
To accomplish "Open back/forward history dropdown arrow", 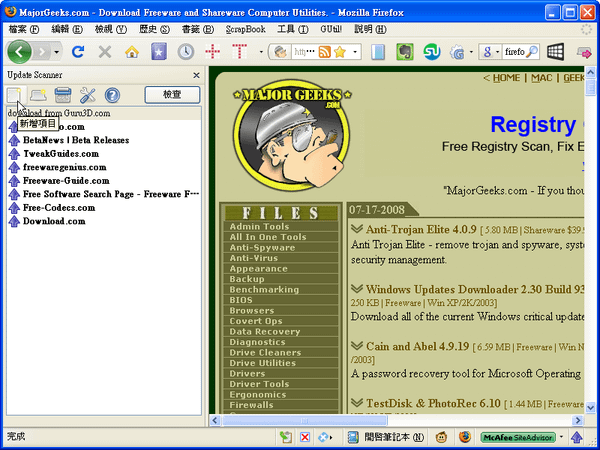I will 57,52.
